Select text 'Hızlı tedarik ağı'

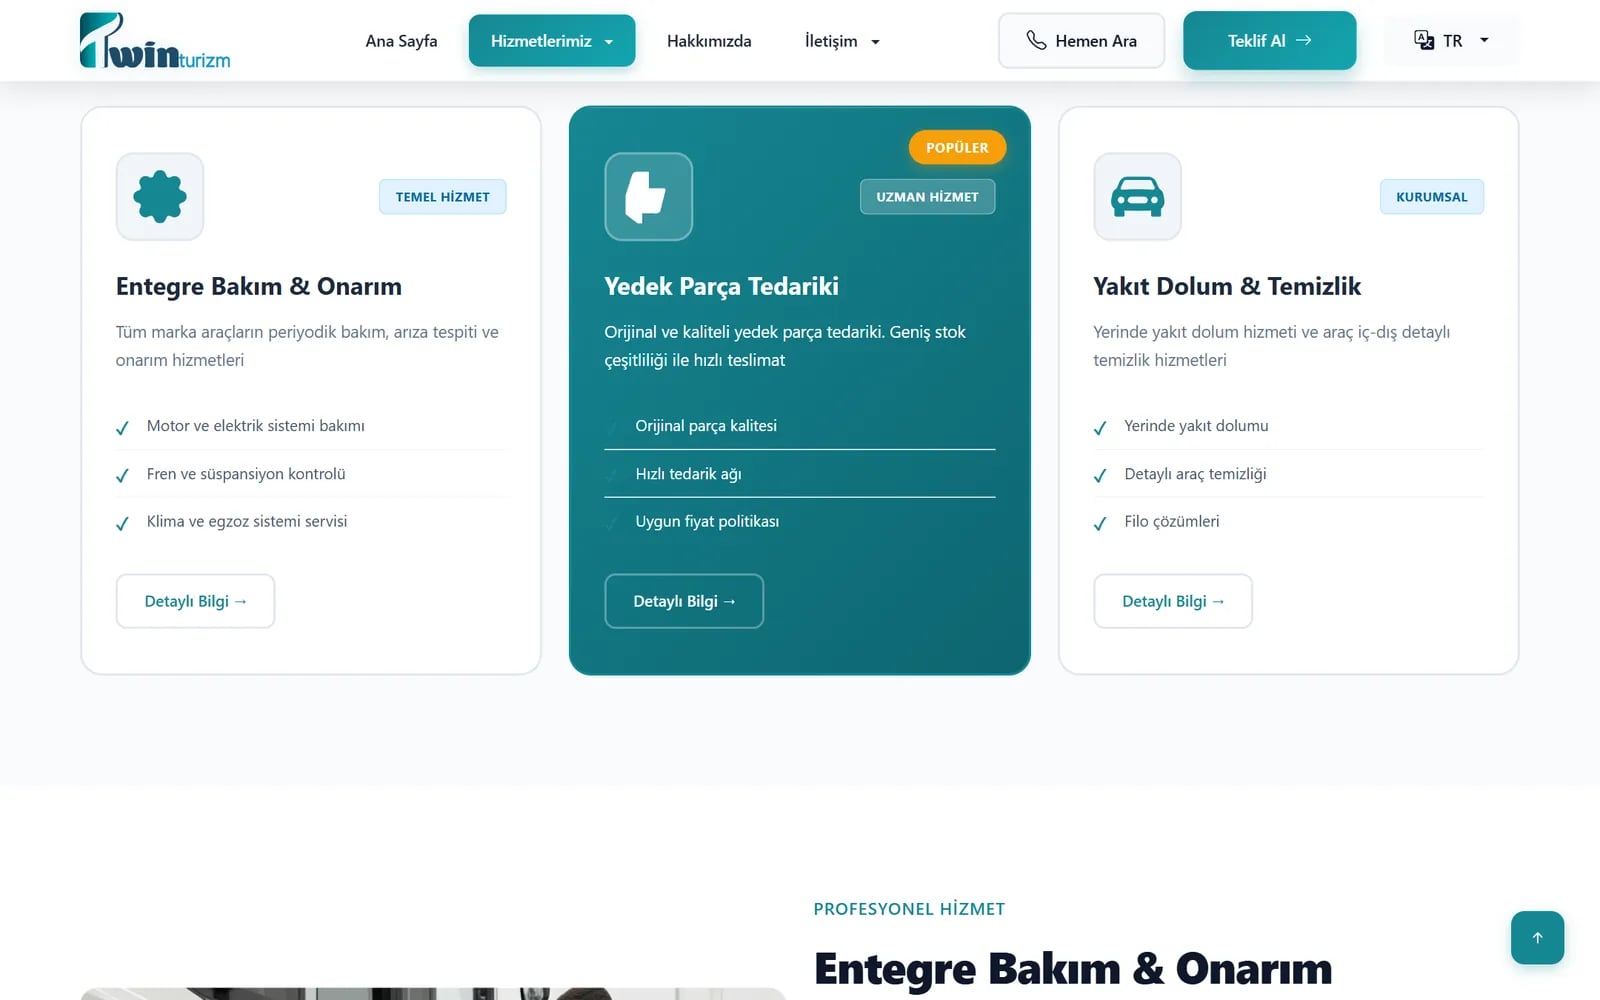[x=689, y=474]
